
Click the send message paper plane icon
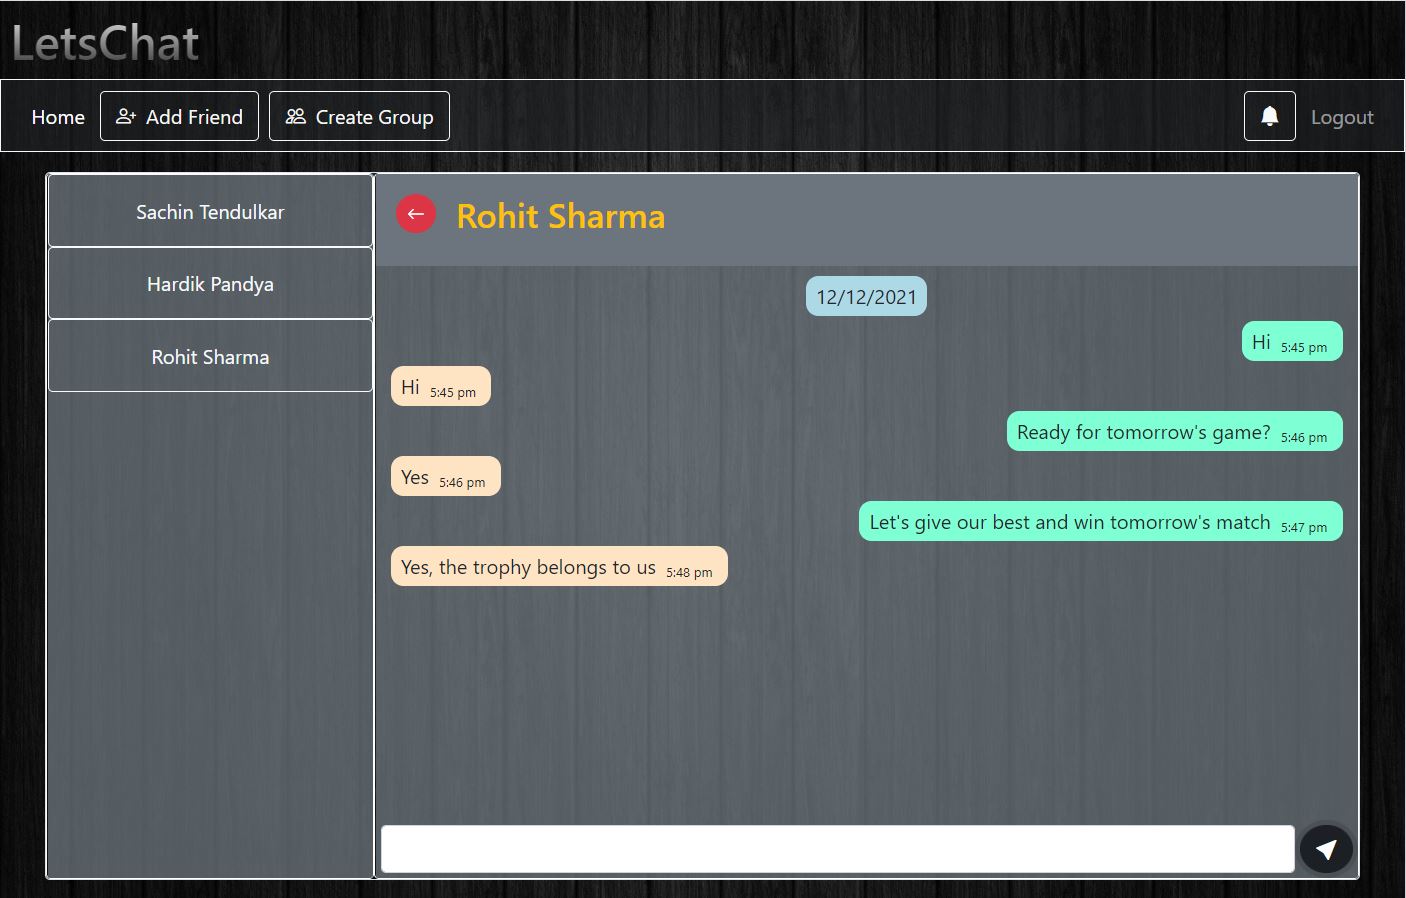click(1326, 849)
